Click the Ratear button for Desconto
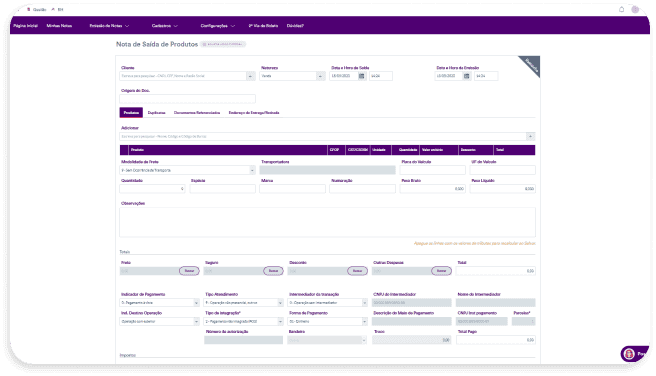The height and width of the screenshot is (376, 656). coord(357,271)
